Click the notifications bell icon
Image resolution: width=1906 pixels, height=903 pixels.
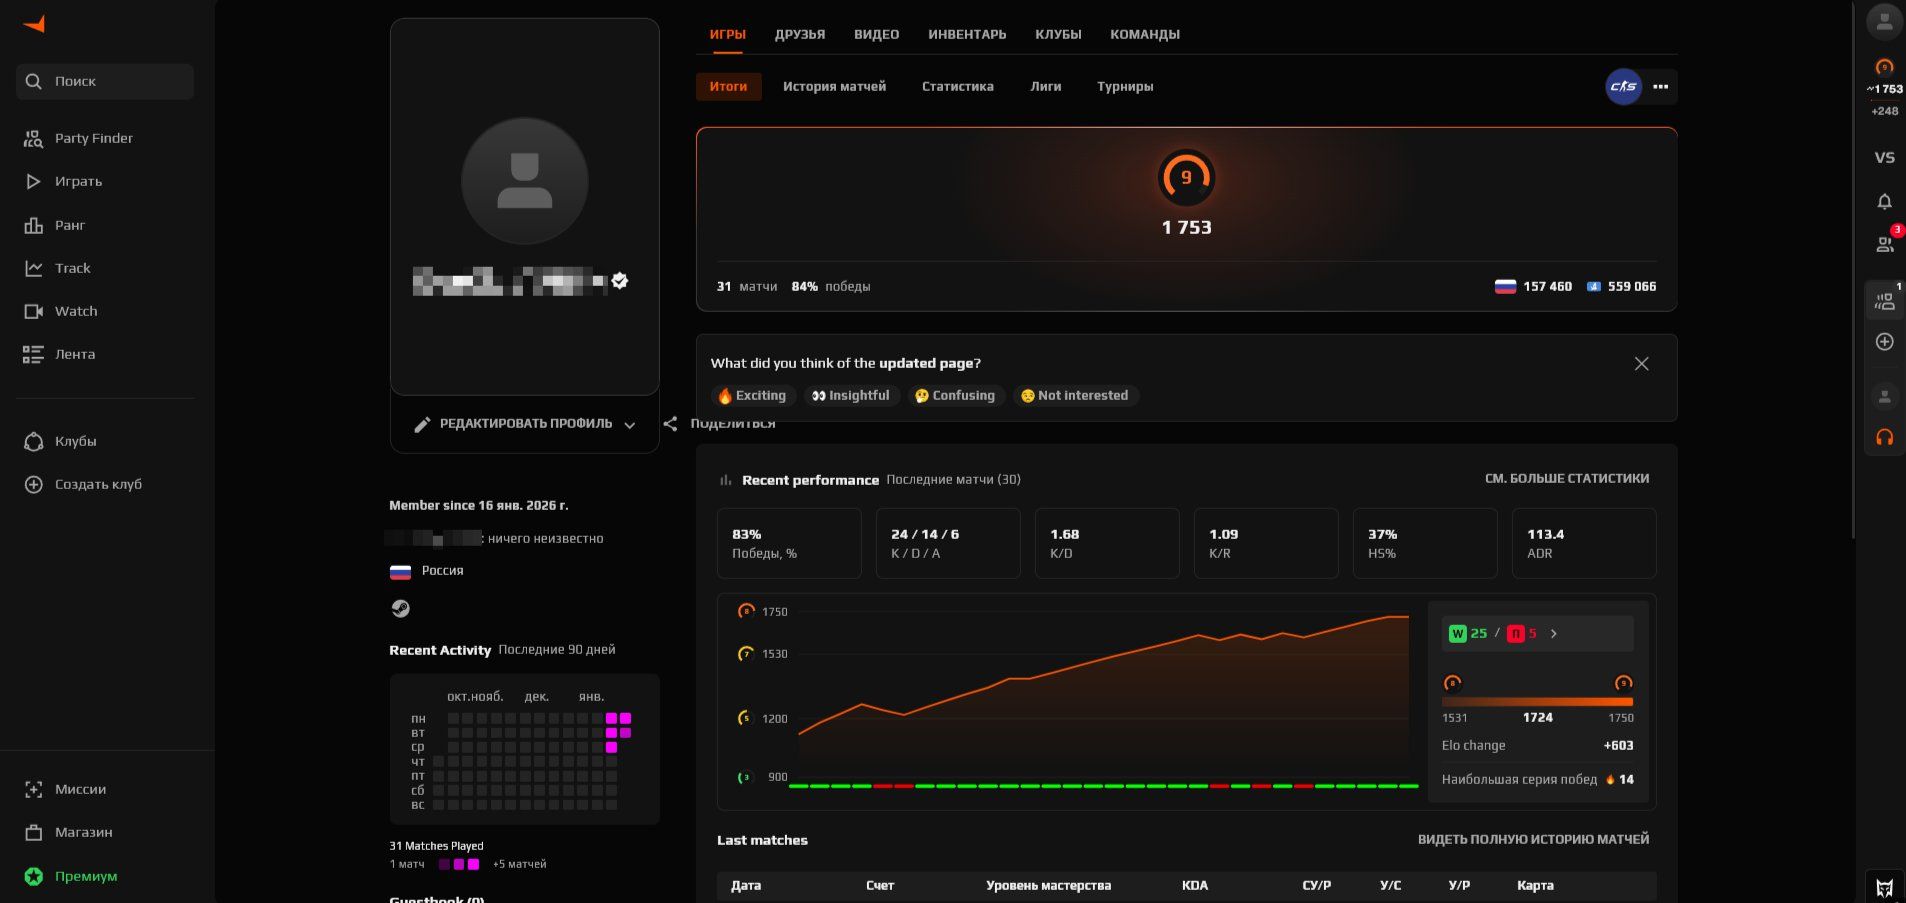[x=1884, y=202]
